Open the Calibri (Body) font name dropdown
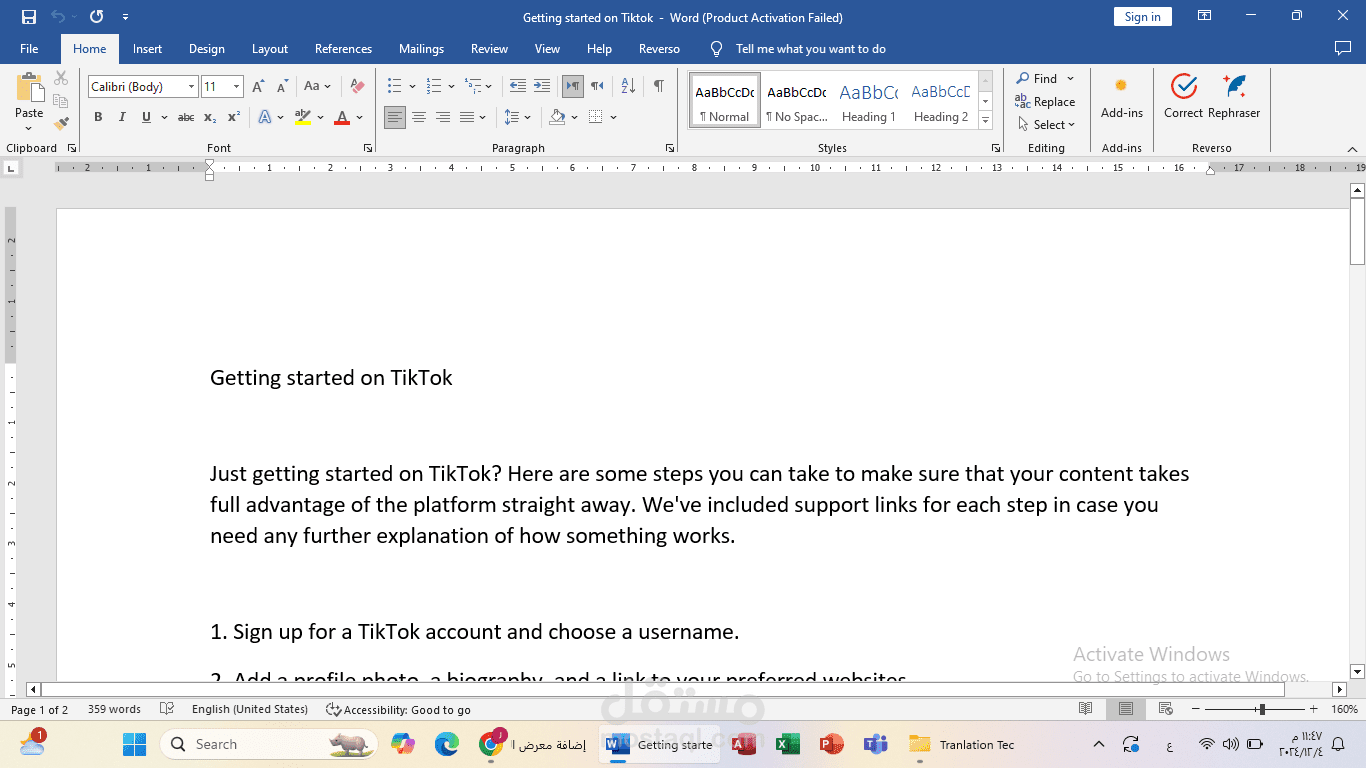This screenshot has width=1366, height=768. (192, 87)
